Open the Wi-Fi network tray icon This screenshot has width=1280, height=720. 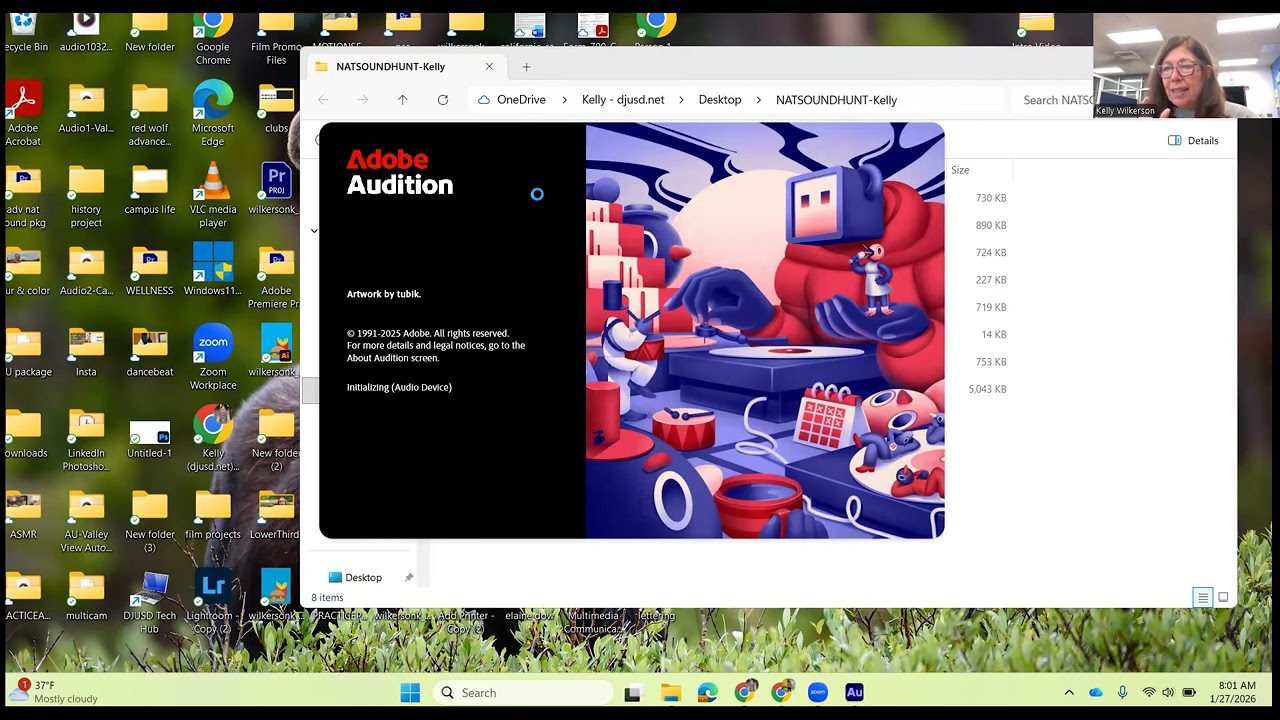(x=1148, y=692)
